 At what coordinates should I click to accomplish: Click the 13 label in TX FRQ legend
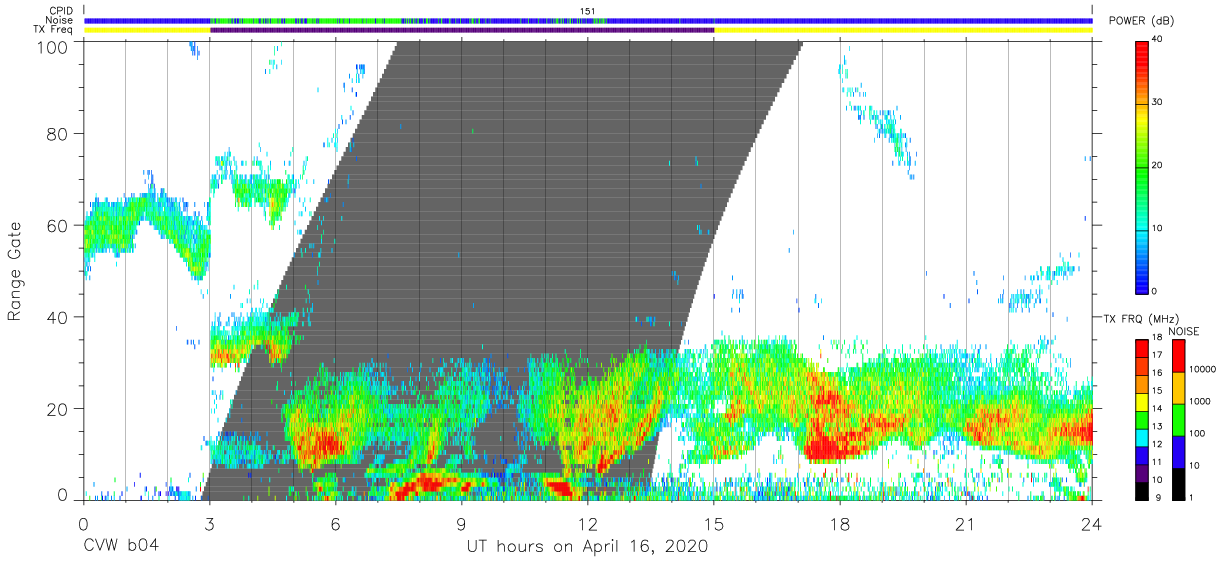pos(1157,426)
